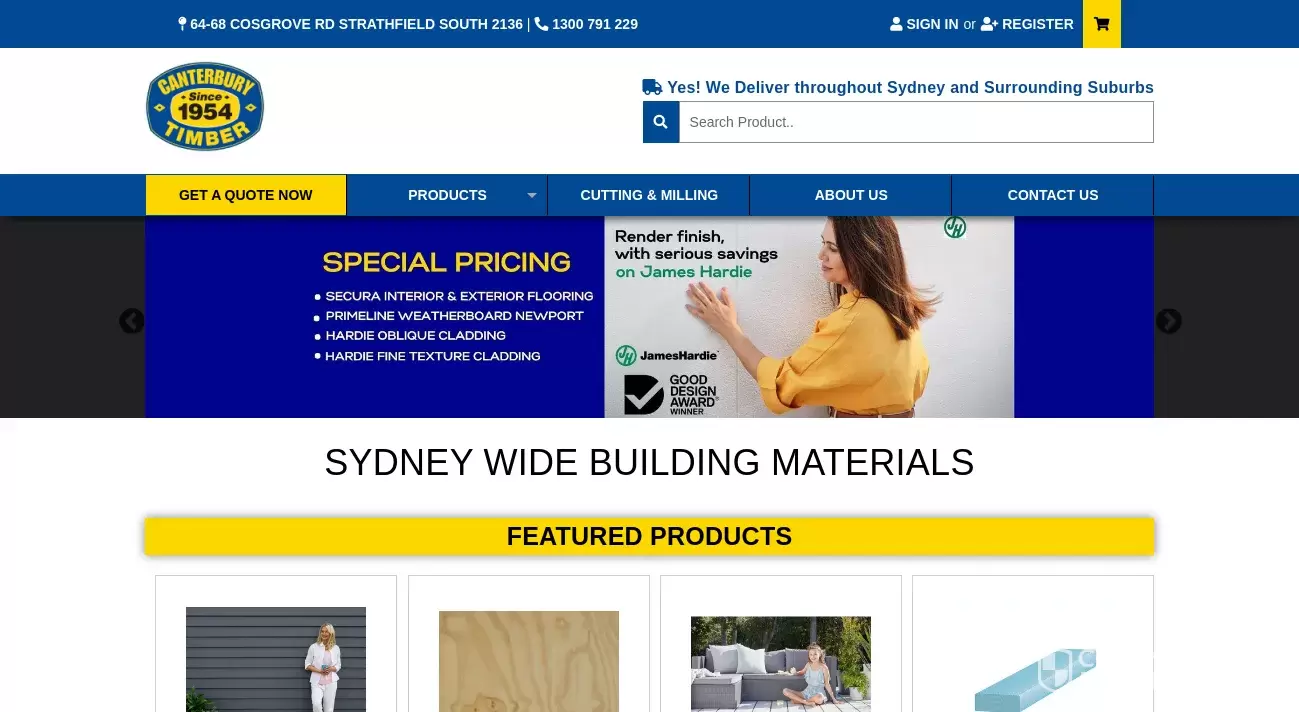The width and height of the screenshot is (1299, 712).
Task: Open the plywood sheet product image
Action: [x=529, y=661]
